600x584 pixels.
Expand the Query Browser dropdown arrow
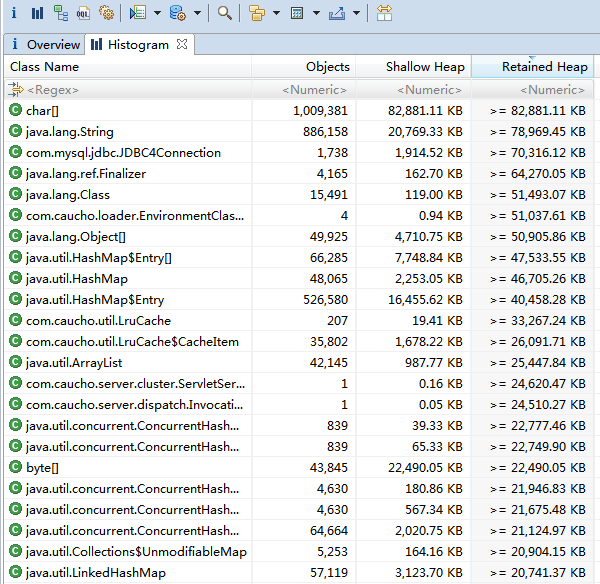[x=197, y=13]
